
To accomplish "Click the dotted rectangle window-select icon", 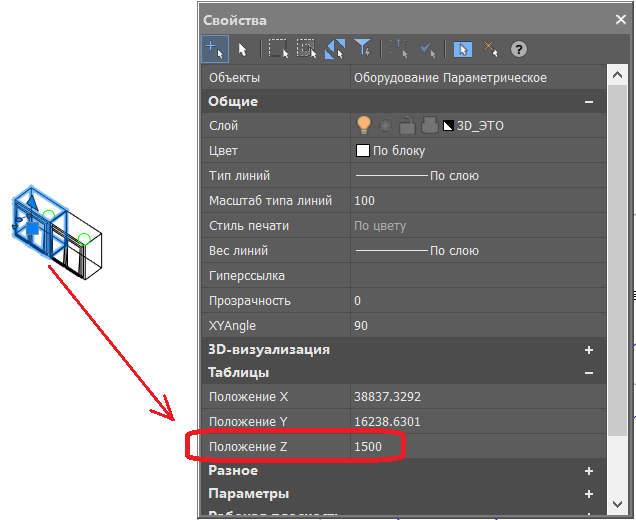I will coord(278,49).
